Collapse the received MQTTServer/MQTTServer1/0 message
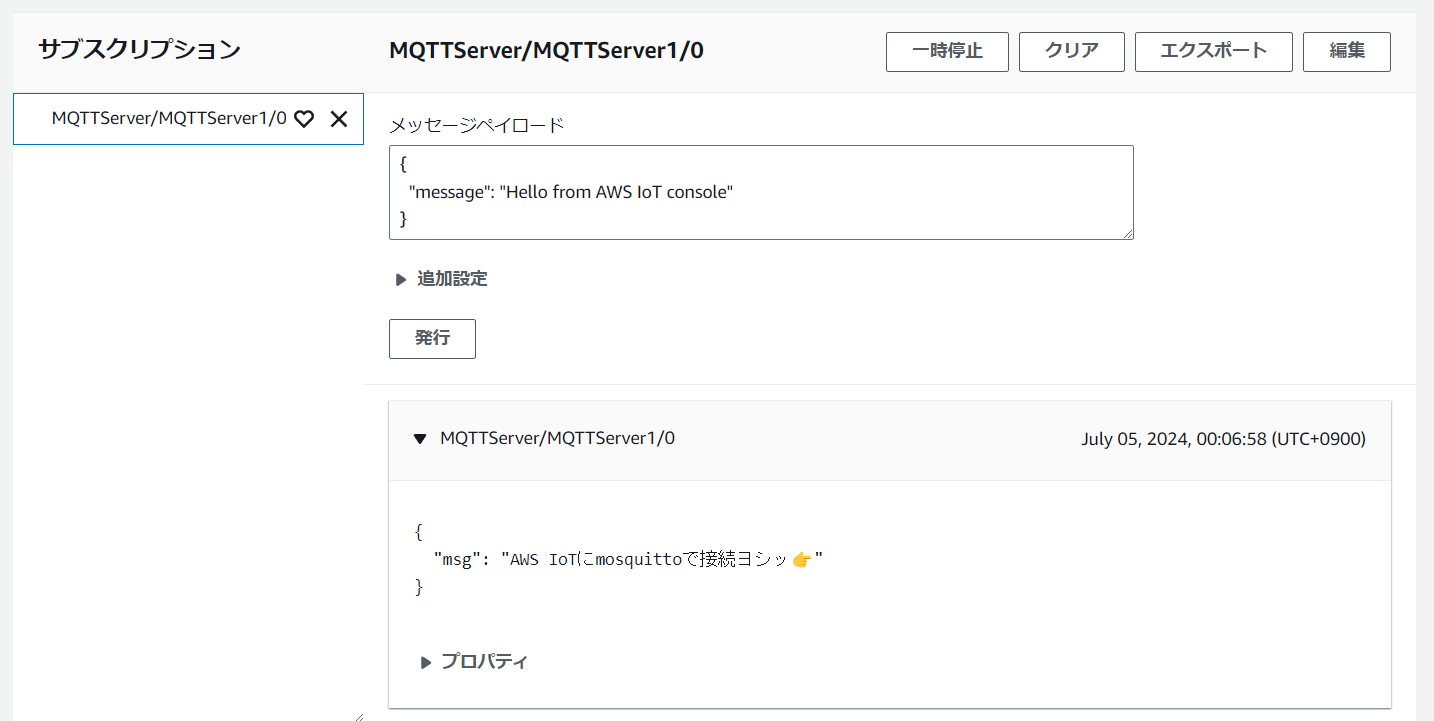This screenshot has width=1434, height=721. 420,439
